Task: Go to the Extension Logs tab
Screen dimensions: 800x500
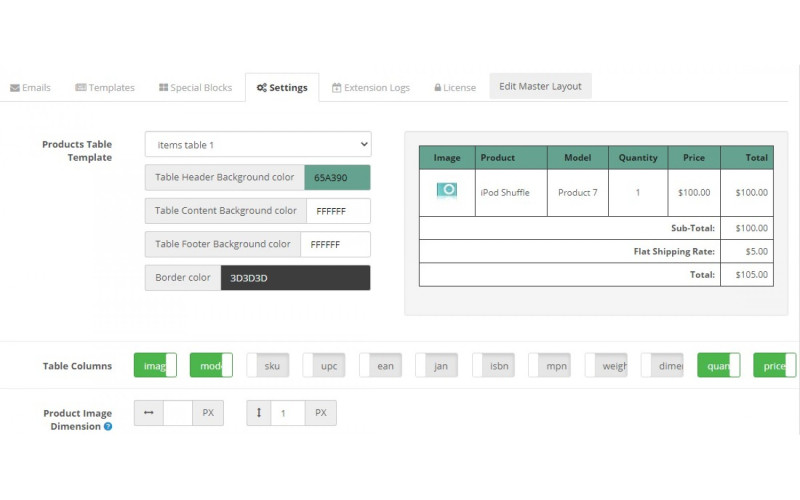Action: tap(370, 88)
